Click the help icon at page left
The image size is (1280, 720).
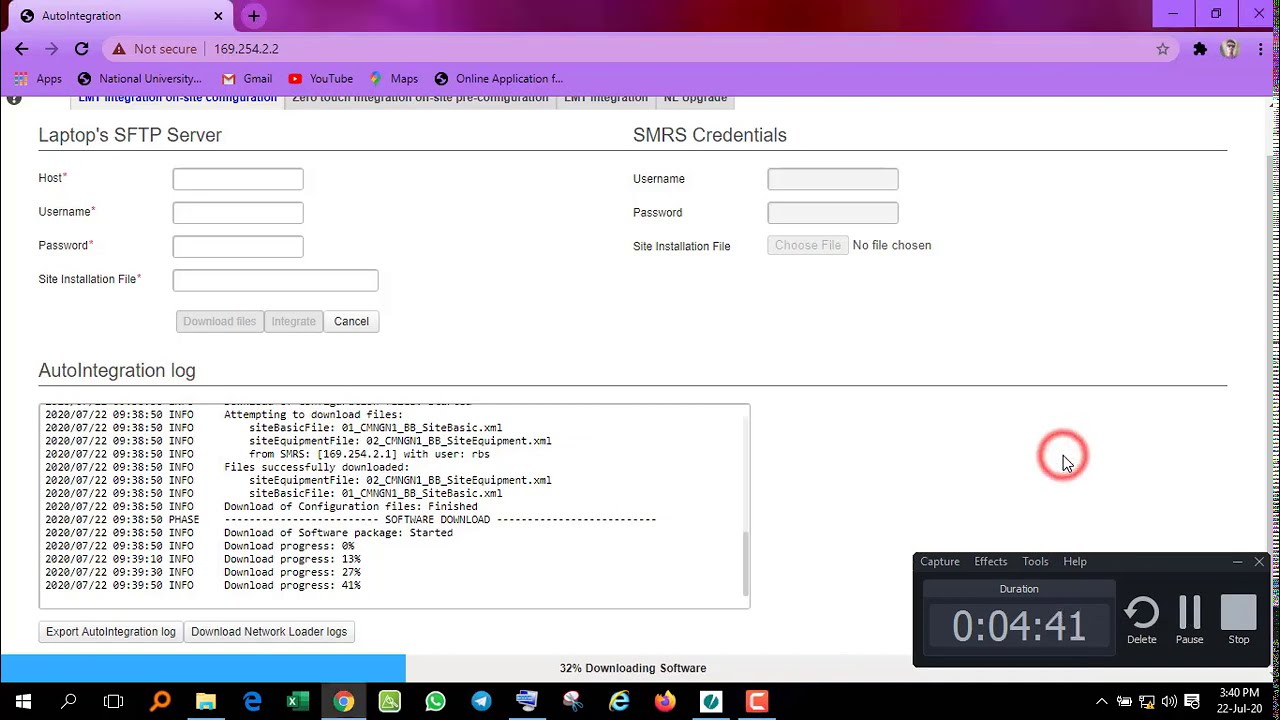click(x=14, y=99)
